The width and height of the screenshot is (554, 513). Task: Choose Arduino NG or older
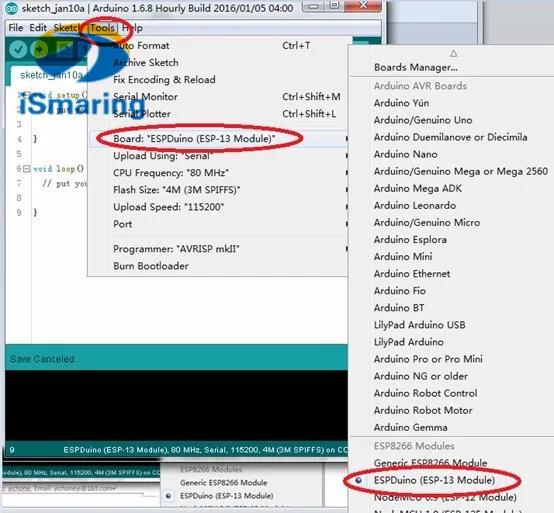point(421,376)
